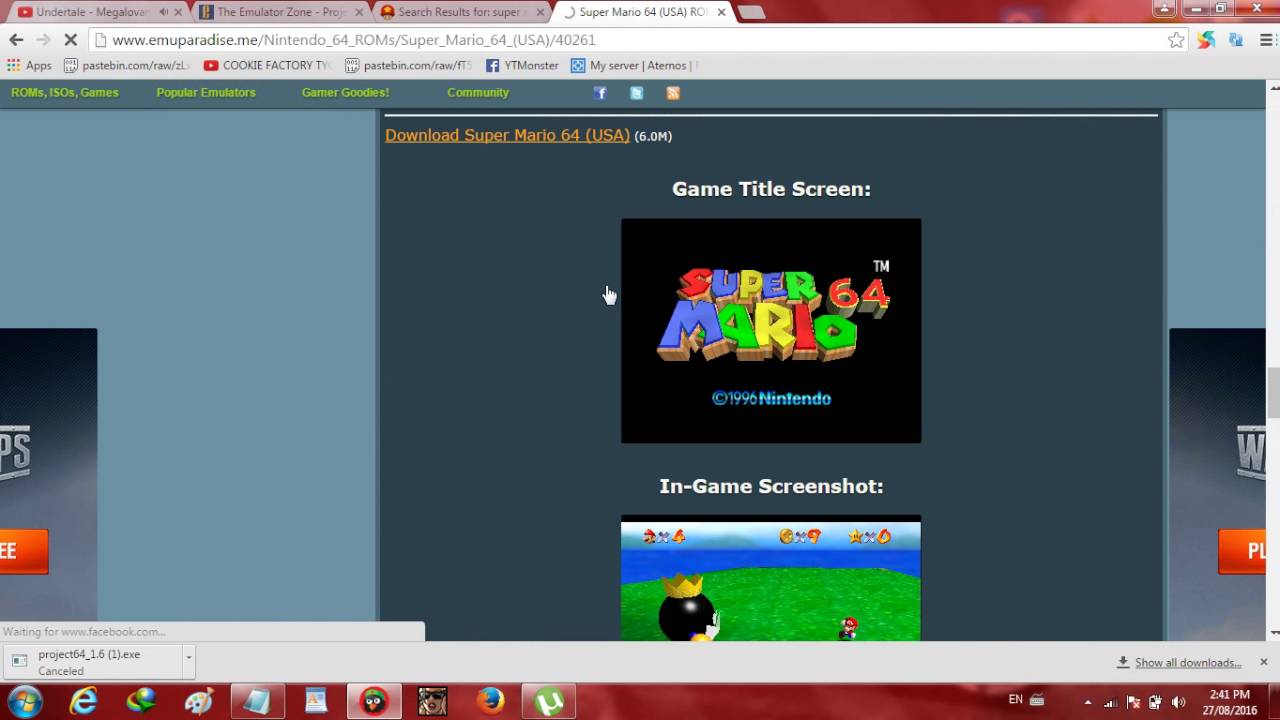Open project64_1.6 (1).exe download options arrow
Screen dimensions: 1280x720
pyautogui.click(x=188, y=659)
